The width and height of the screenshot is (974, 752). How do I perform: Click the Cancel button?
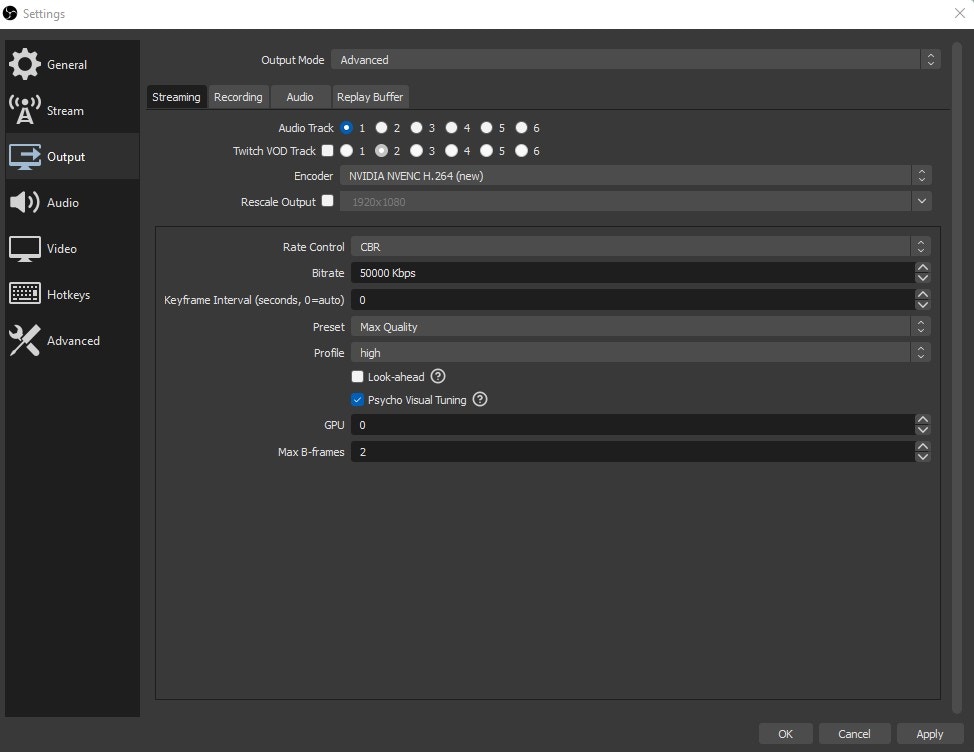(855, 733)
